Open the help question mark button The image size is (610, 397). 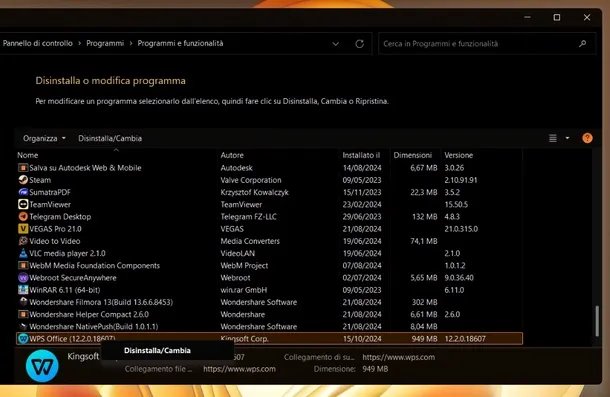point(587,138)
